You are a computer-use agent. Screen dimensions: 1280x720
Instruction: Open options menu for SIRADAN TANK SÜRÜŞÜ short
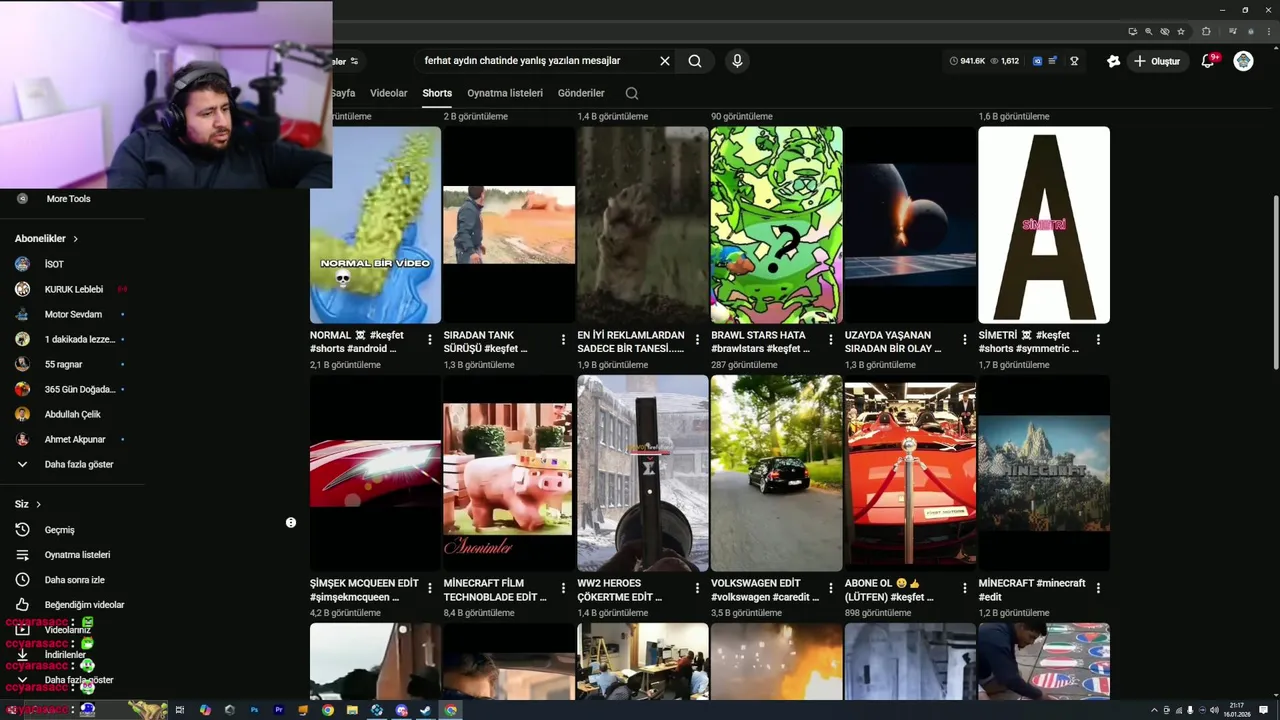click(564, 340)
